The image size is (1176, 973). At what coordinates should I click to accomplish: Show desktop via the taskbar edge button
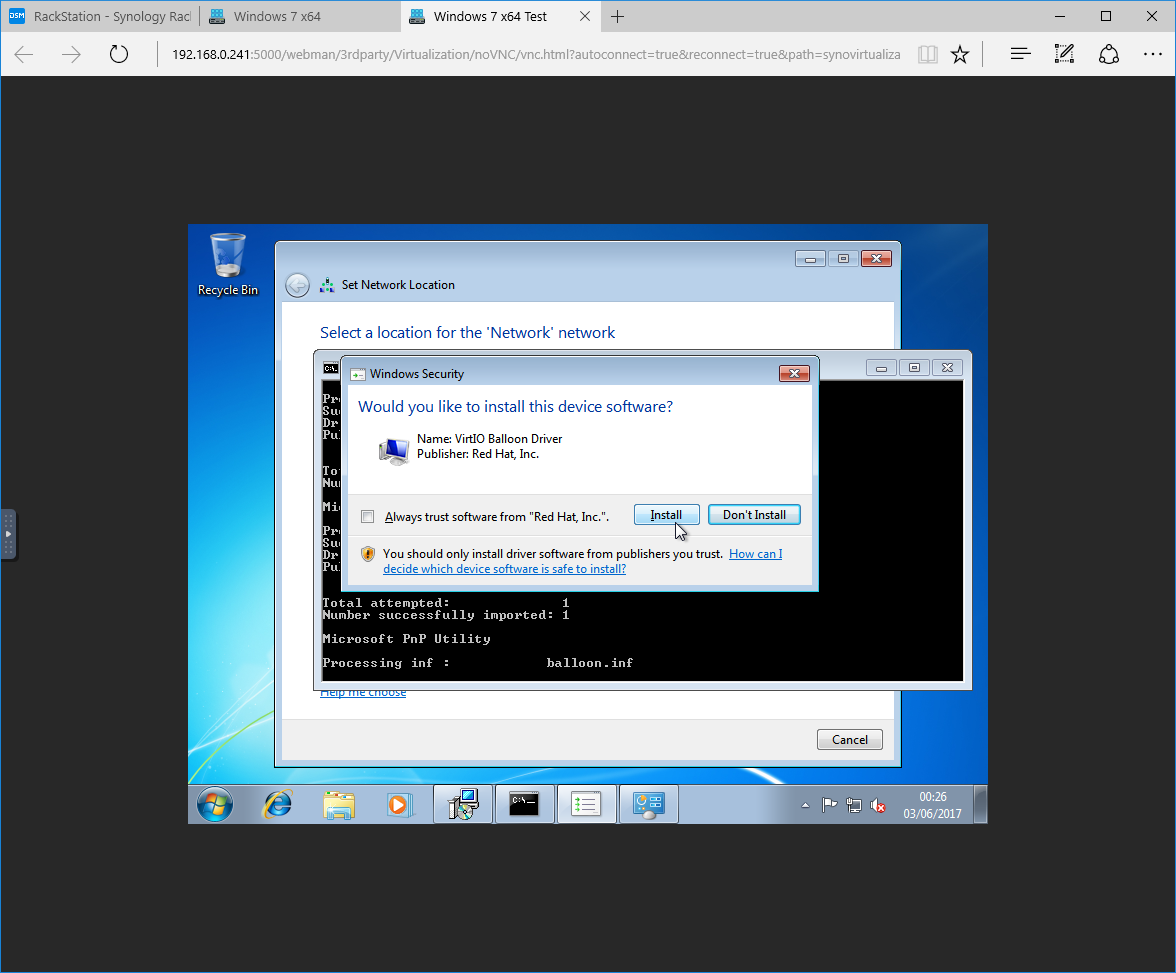point(980,804)
